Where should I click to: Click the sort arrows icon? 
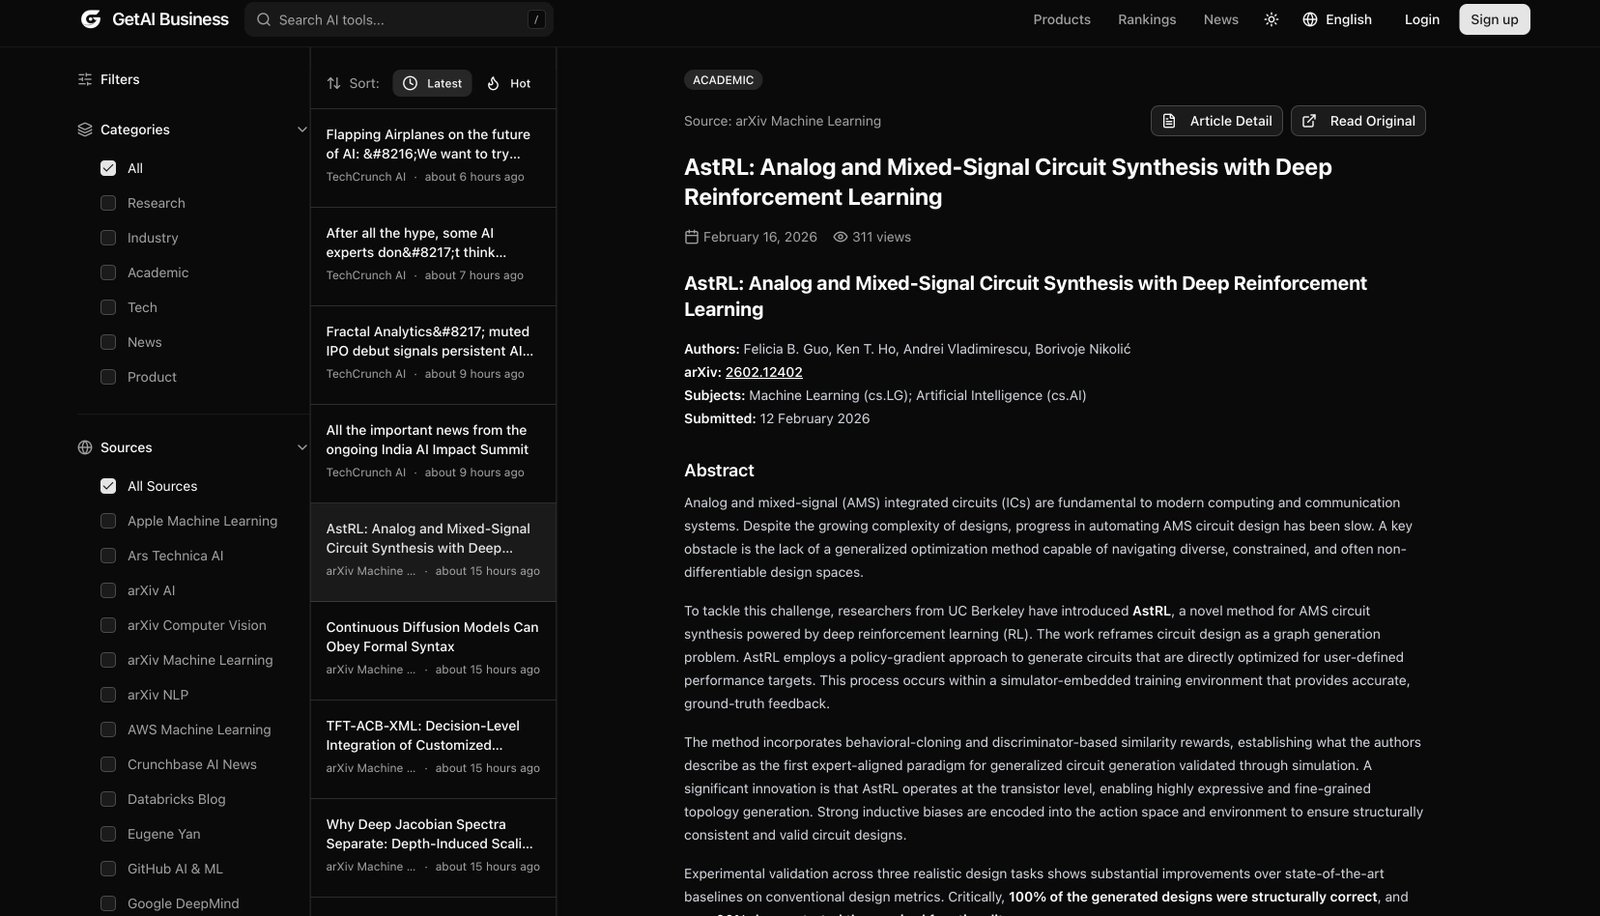(x=334, y=83)
